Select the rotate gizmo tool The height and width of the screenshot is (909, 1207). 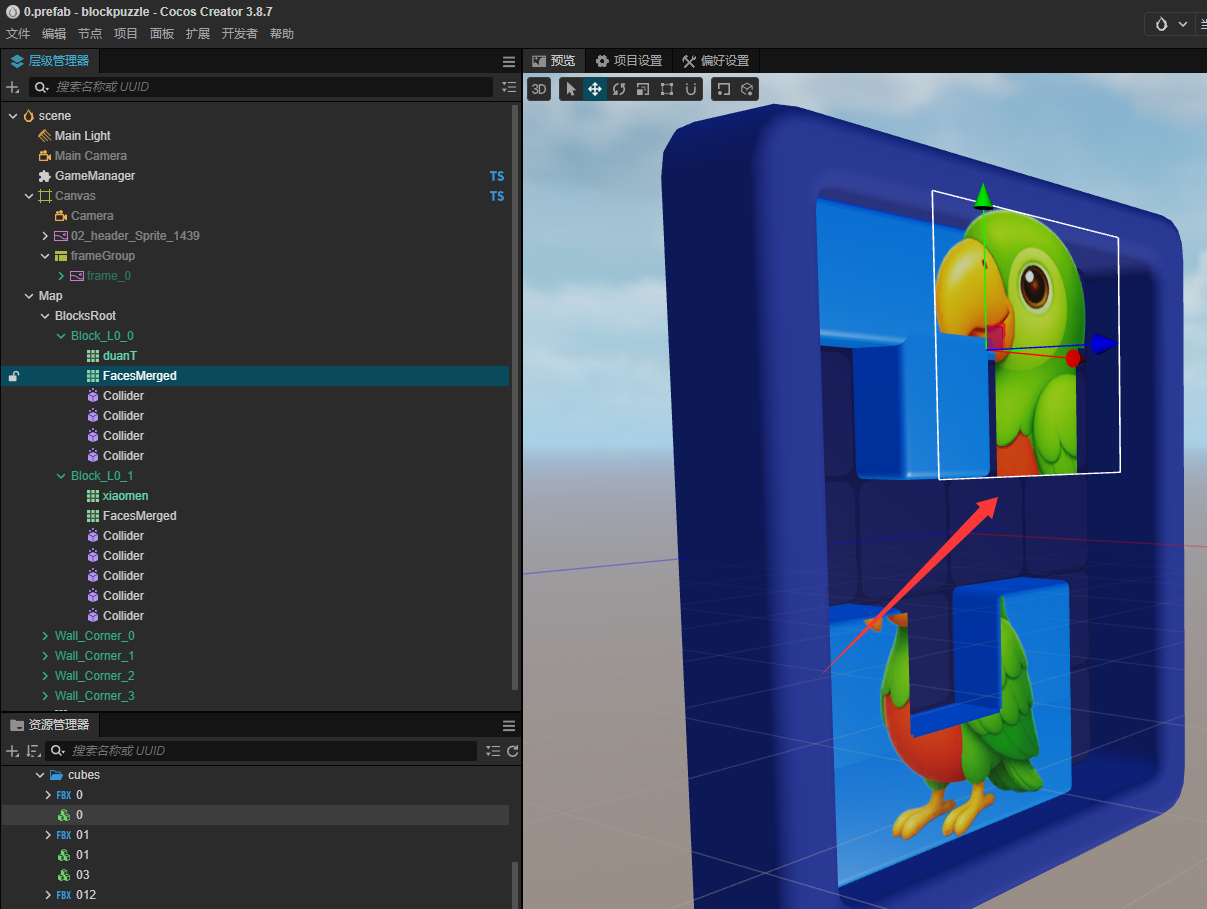(x=619, y=89)
